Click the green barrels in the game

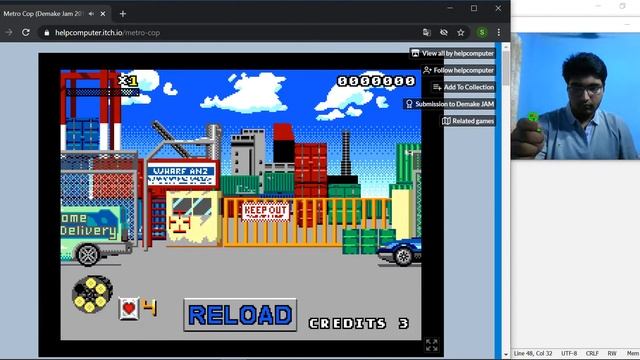tap(368, 242)
